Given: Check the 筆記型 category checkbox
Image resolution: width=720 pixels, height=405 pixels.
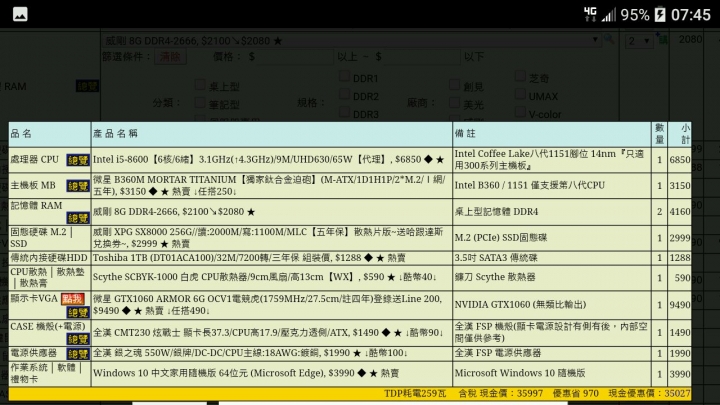Looking at the screenshot, I should pos(200,102).
